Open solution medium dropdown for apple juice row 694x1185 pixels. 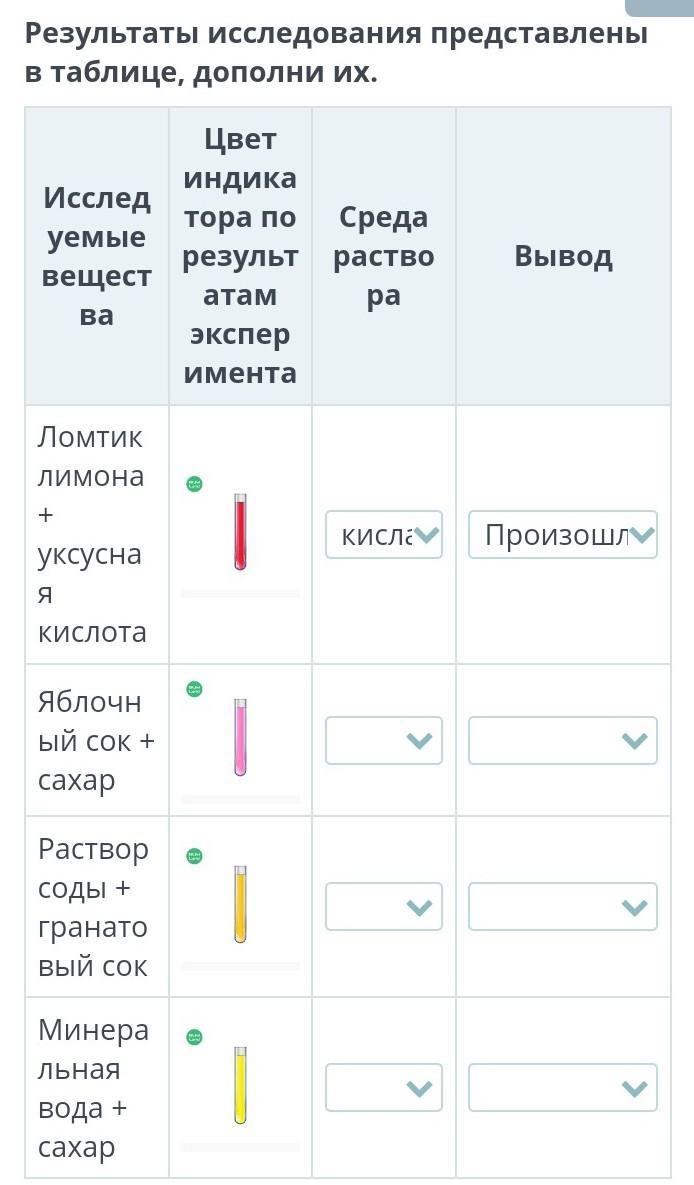[384, 741]
